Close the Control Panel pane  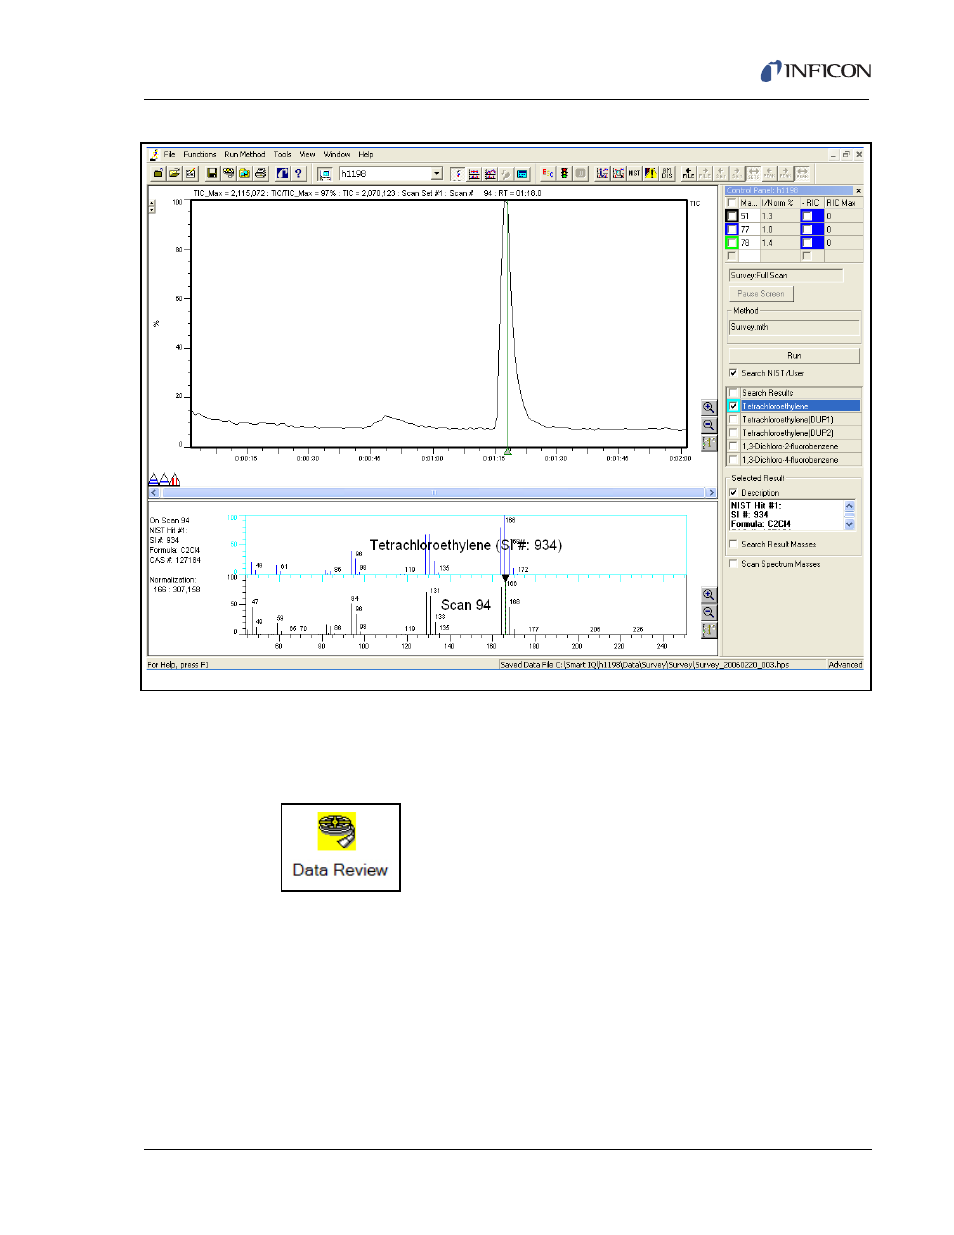858,190
